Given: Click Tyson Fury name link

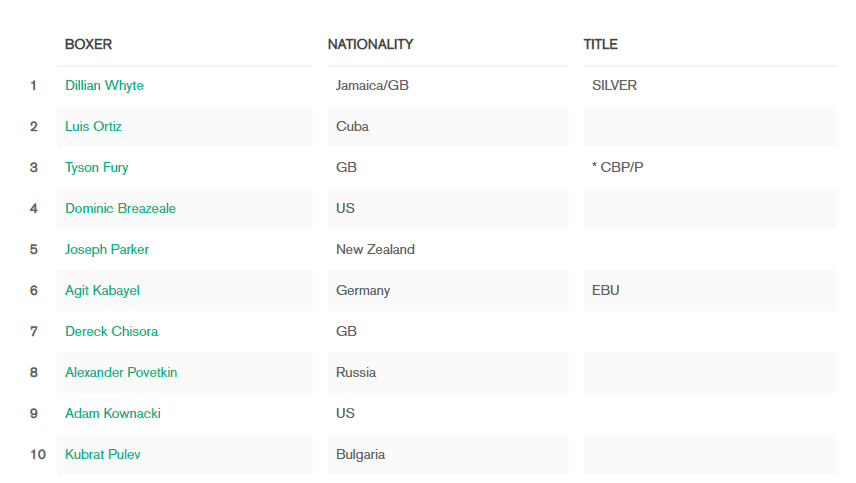Looking at the screenshot, I should (97, 168).
